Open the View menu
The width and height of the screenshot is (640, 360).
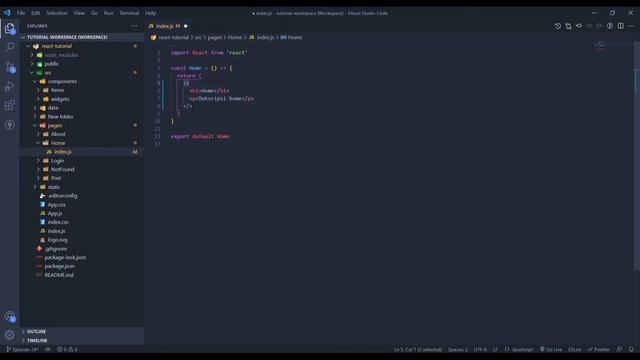pyautogui.click(x=79, y=13)
